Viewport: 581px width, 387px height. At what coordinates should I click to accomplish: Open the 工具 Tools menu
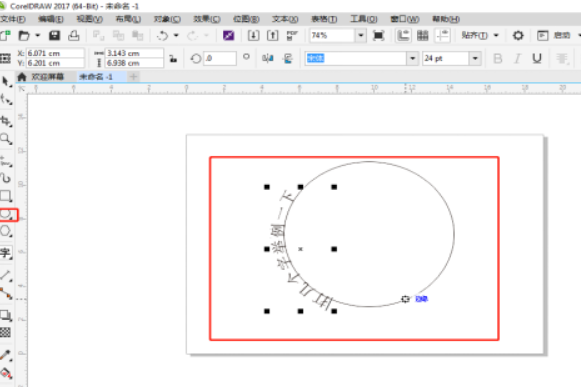coord(363,19)
